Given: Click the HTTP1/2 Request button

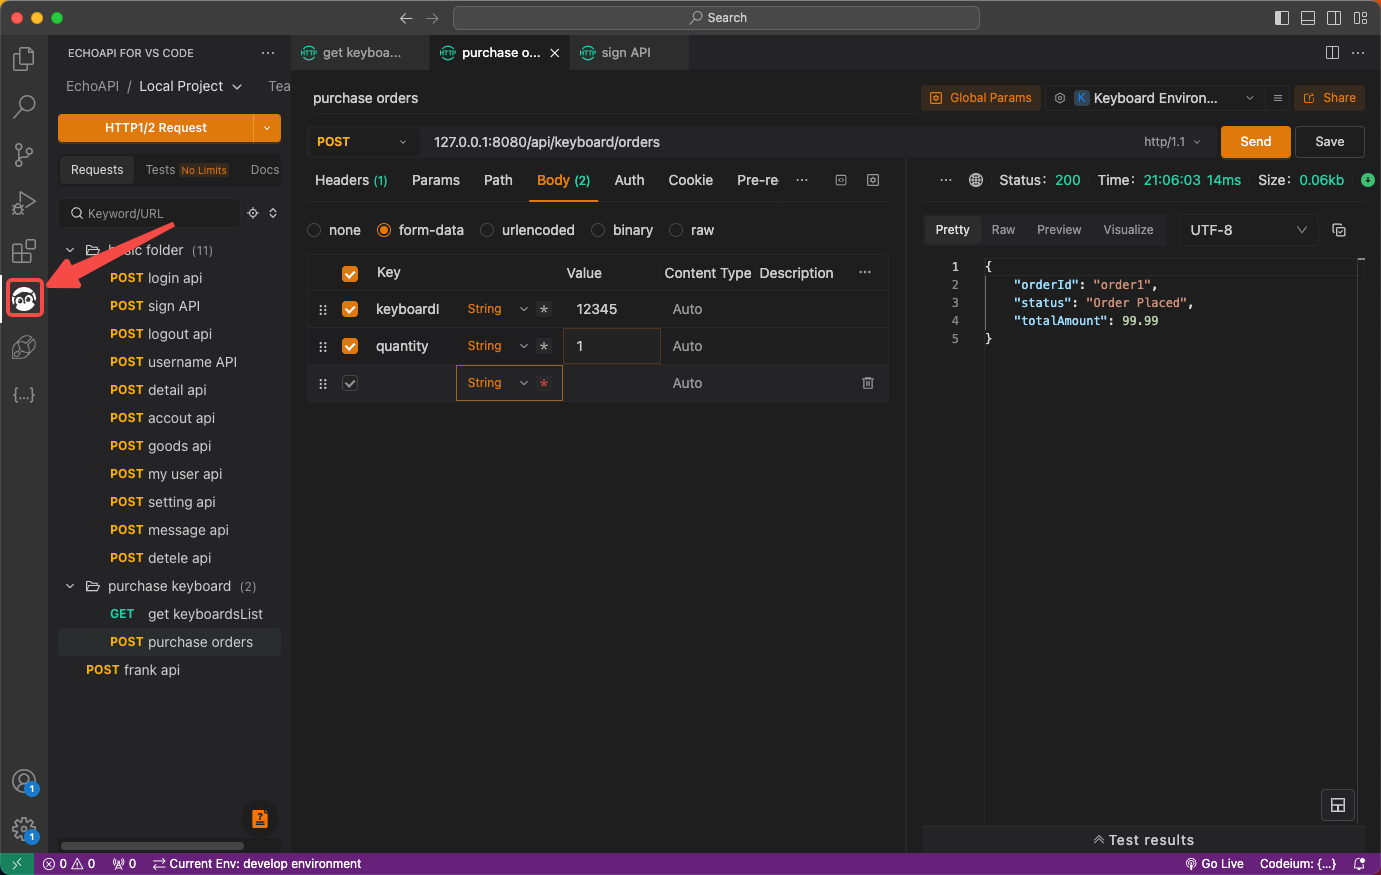Looking at the screenshot, I should 156,128.
